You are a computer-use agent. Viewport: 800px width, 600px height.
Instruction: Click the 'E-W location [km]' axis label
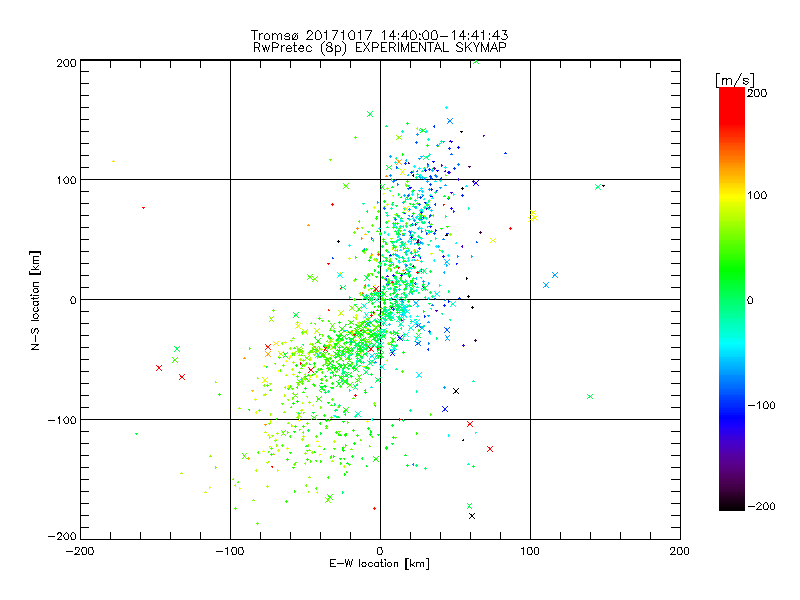point(379,563)
